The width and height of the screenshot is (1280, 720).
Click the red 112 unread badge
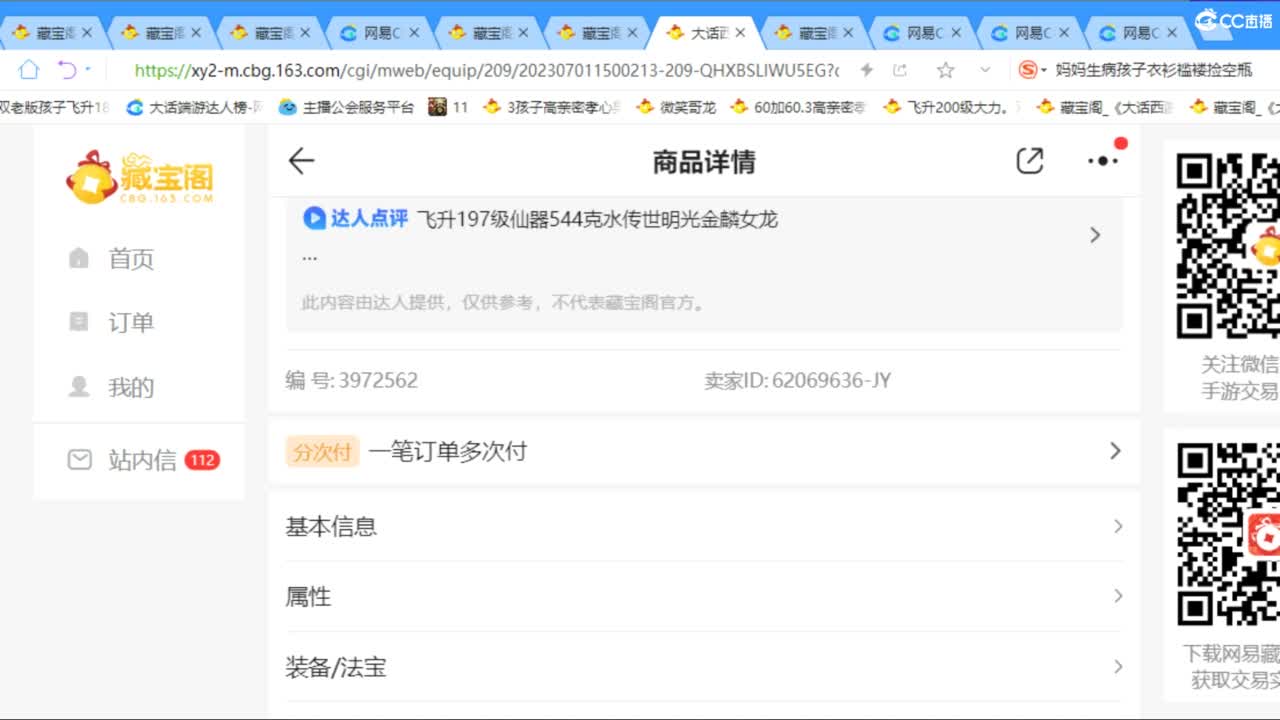202,460
